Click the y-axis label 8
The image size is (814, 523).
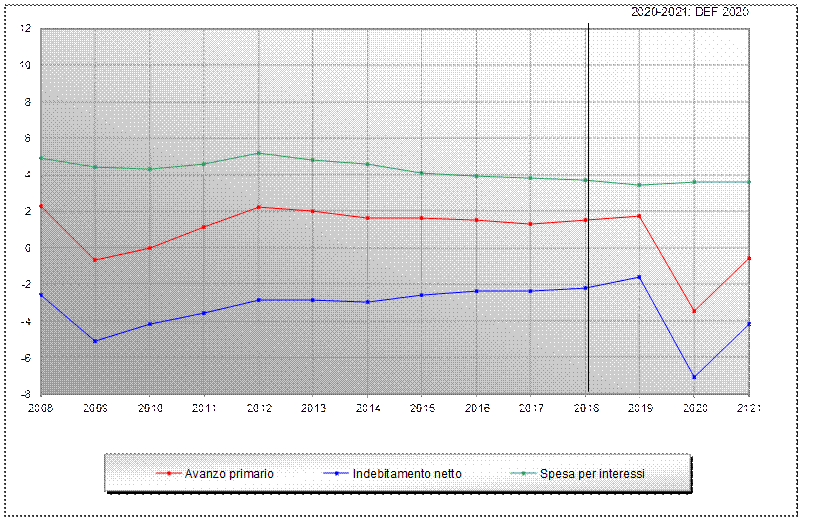click(x=28, y=102)
